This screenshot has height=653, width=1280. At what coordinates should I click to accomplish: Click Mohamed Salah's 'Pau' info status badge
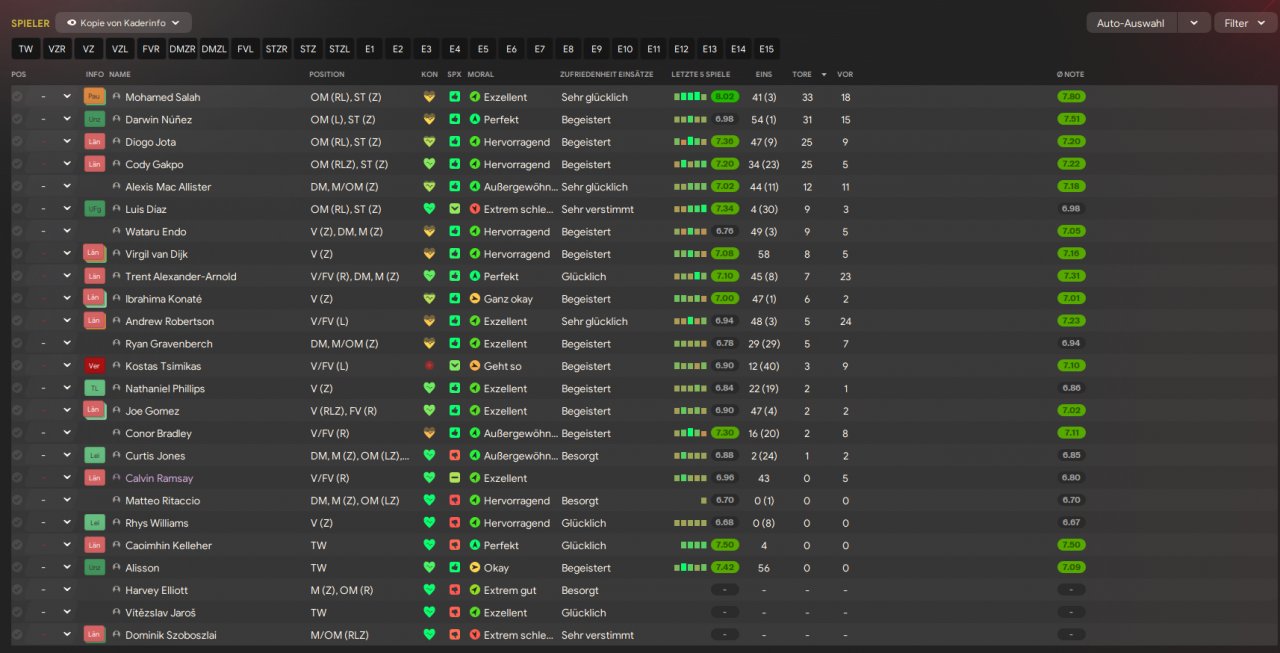click(94, 97)
